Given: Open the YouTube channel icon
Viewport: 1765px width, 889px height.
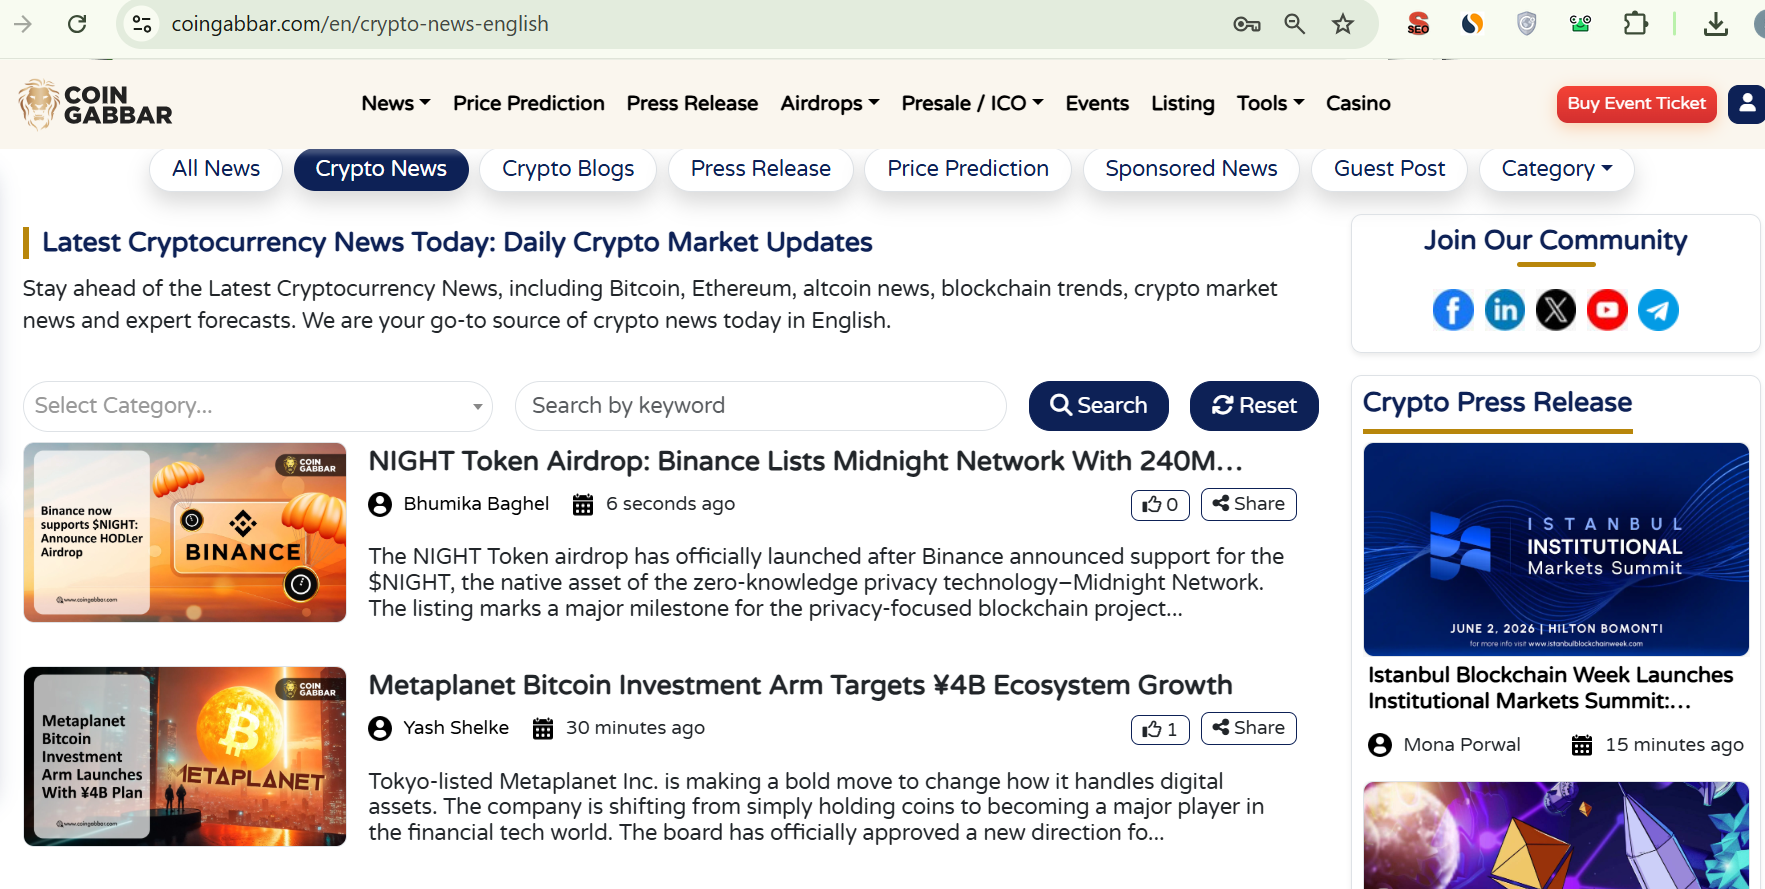Looking at the screenshot, I should pos(1607,310).
